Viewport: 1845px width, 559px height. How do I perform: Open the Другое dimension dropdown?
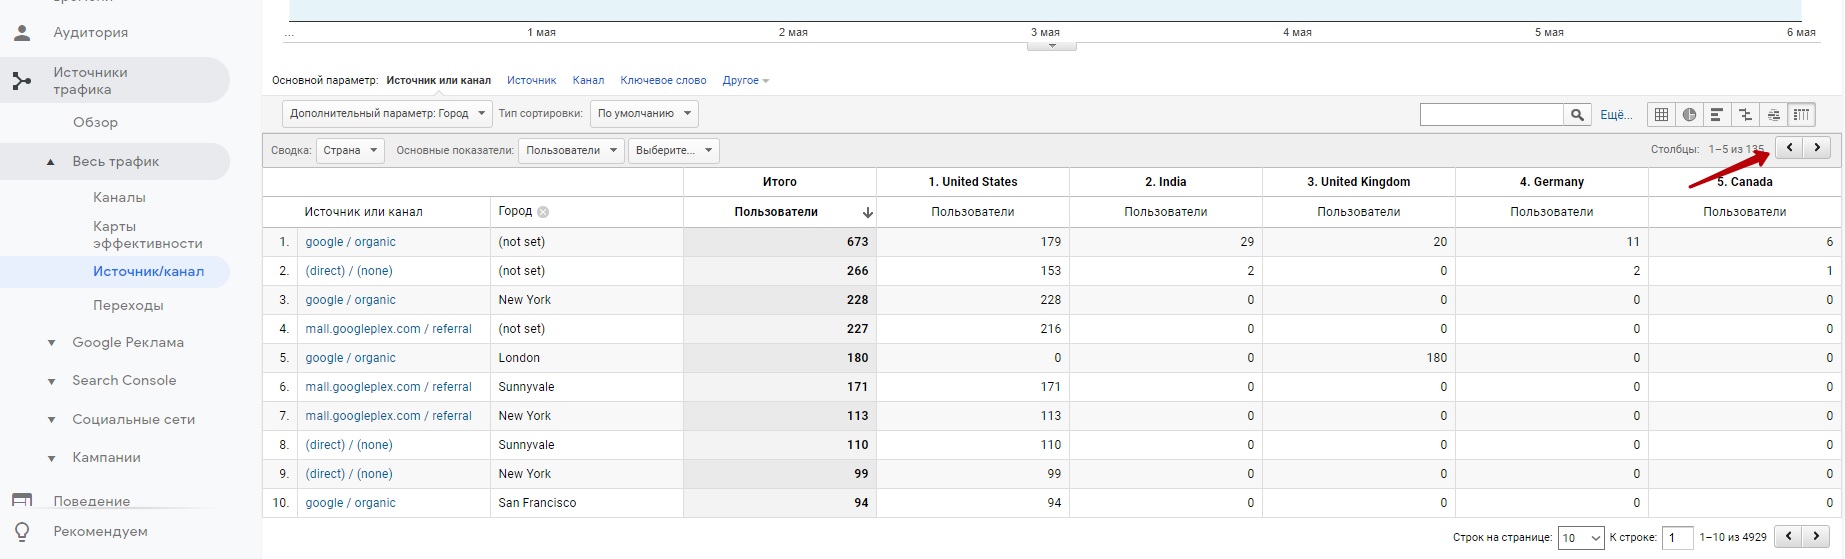tap(746, 80)
